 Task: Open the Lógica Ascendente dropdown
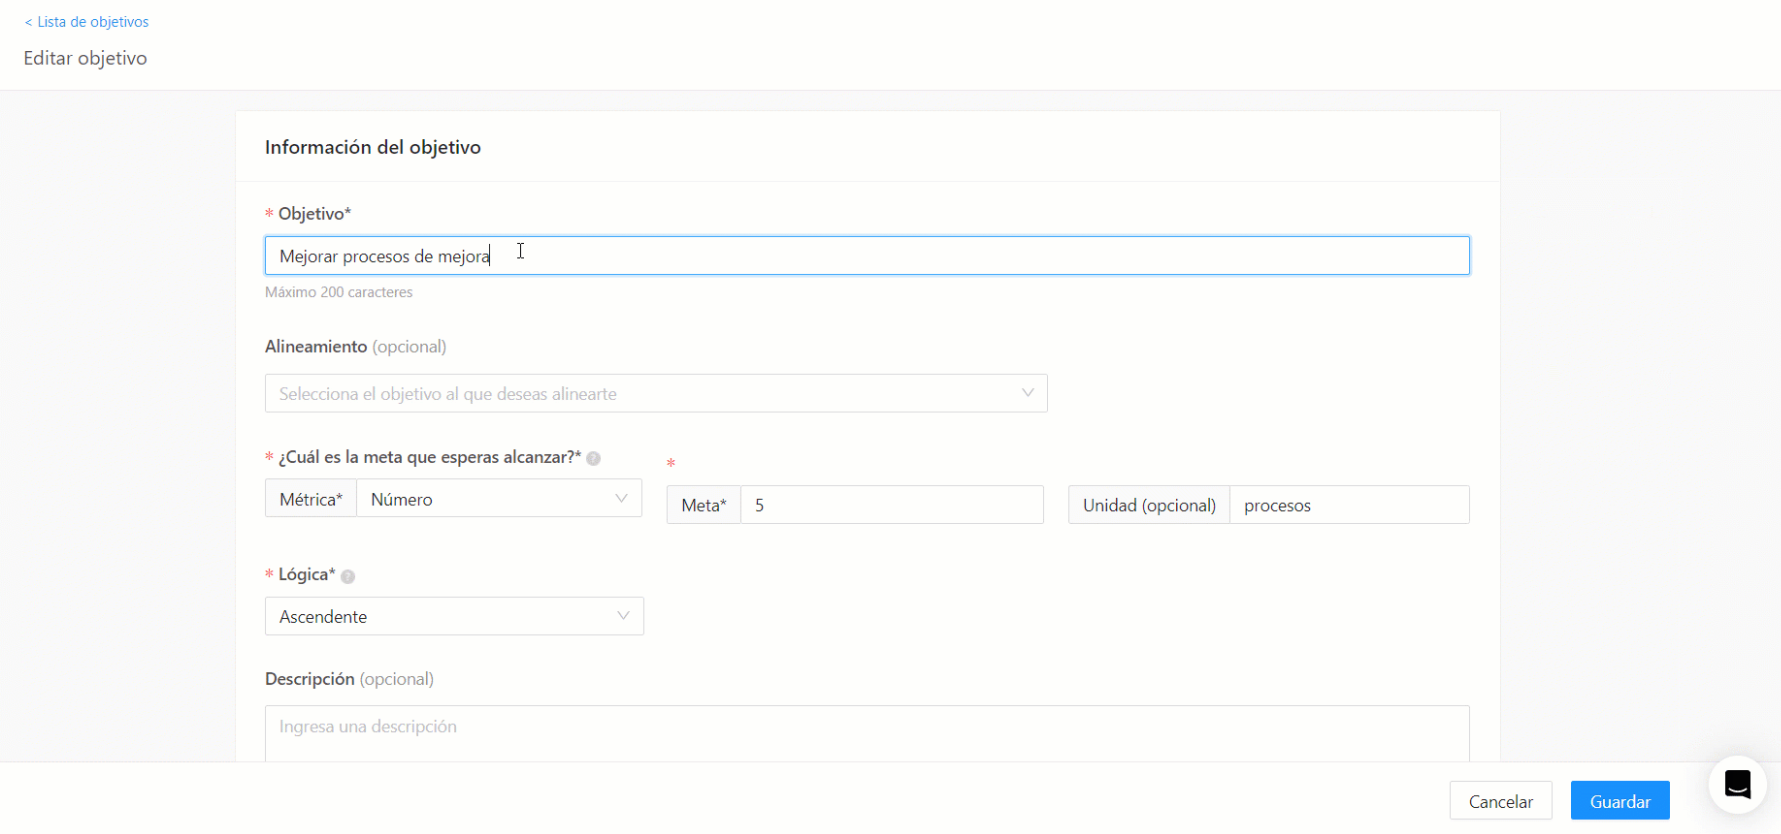coord(454,617)
